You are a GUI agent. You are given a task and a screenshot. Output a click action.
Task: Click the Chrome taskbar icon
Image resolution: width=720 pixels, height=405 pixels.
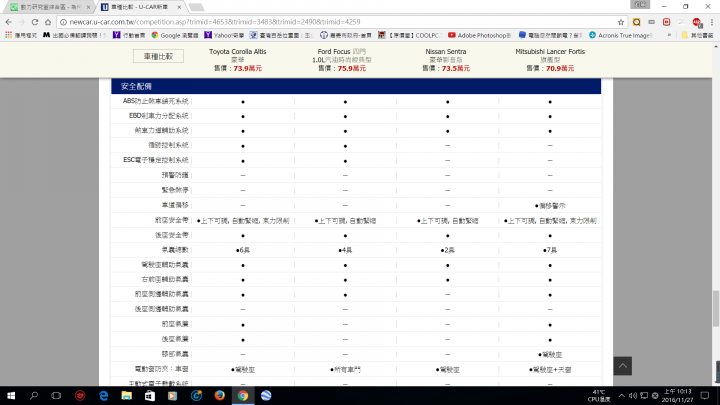(x=242, y=395)
